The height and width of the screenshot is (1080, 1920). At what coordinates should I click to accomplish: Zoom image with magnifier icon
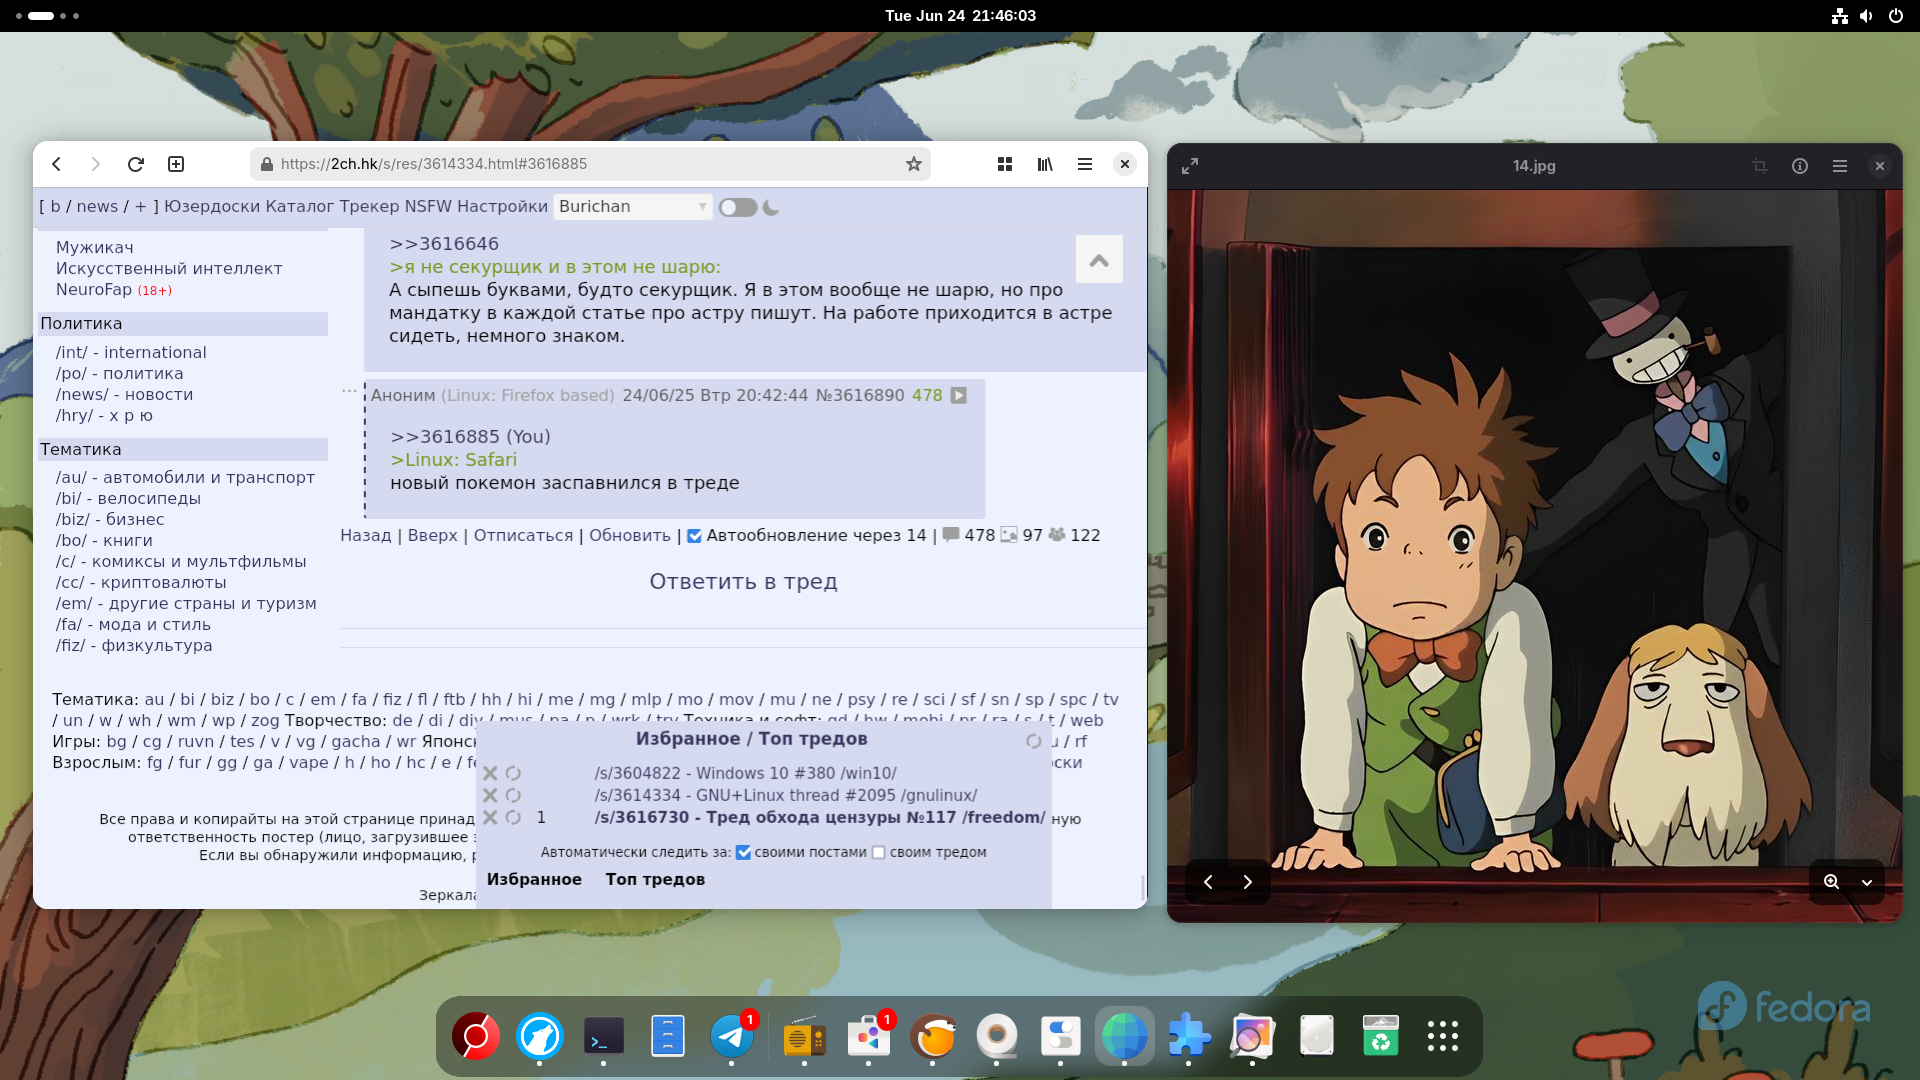1831,881
